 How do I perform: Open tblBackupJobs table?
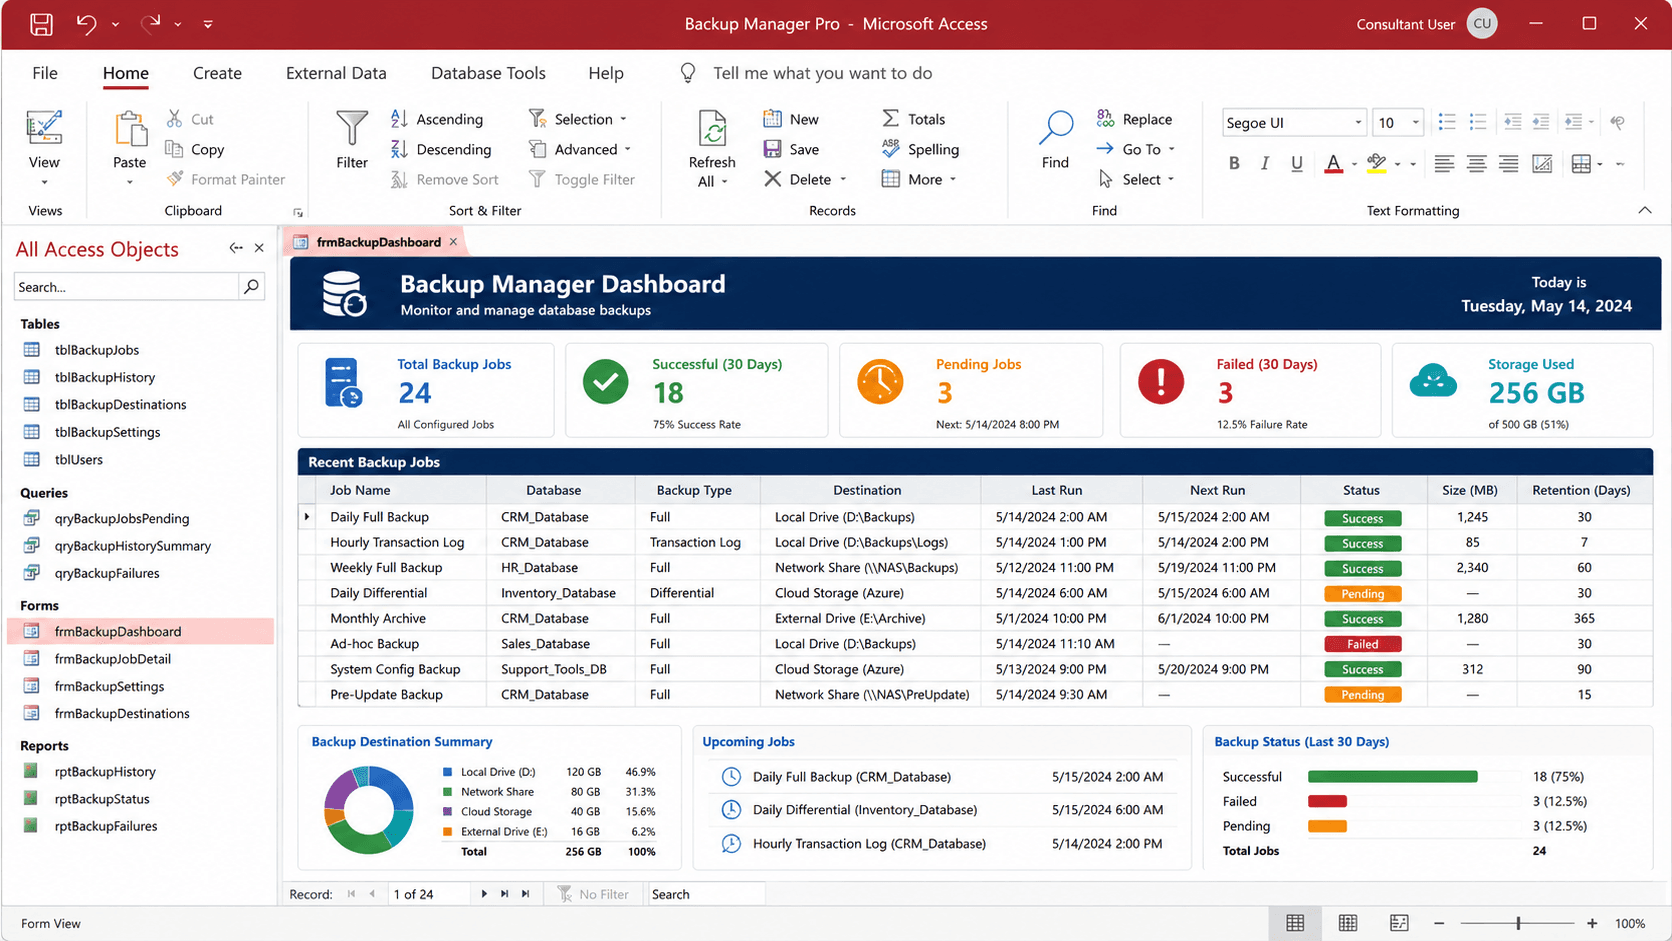(x=97, y=350)
